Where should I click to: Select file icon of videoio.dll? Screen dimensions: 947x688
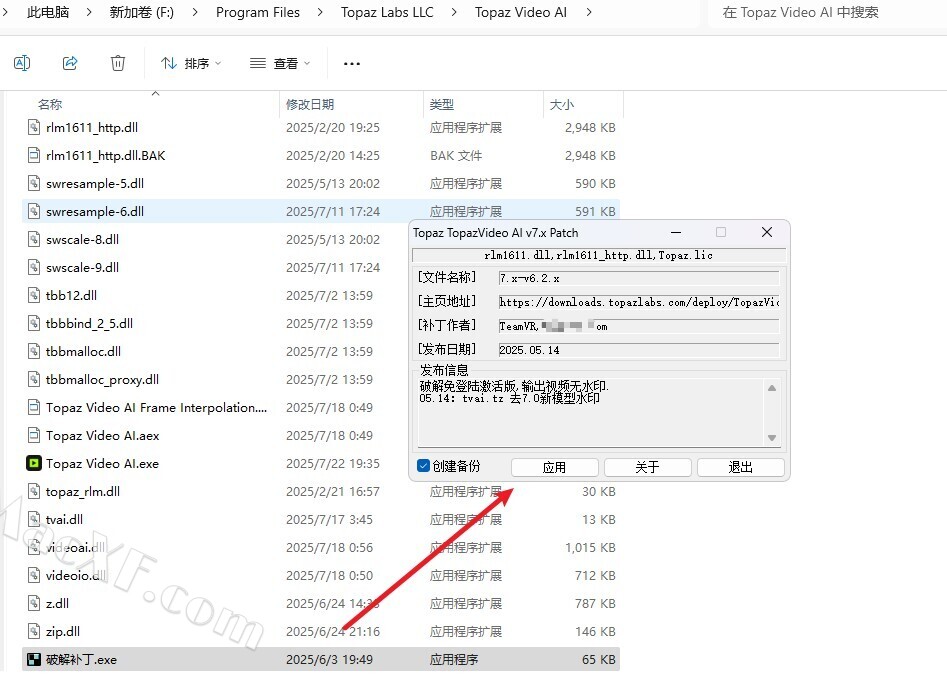coord(34,576)
